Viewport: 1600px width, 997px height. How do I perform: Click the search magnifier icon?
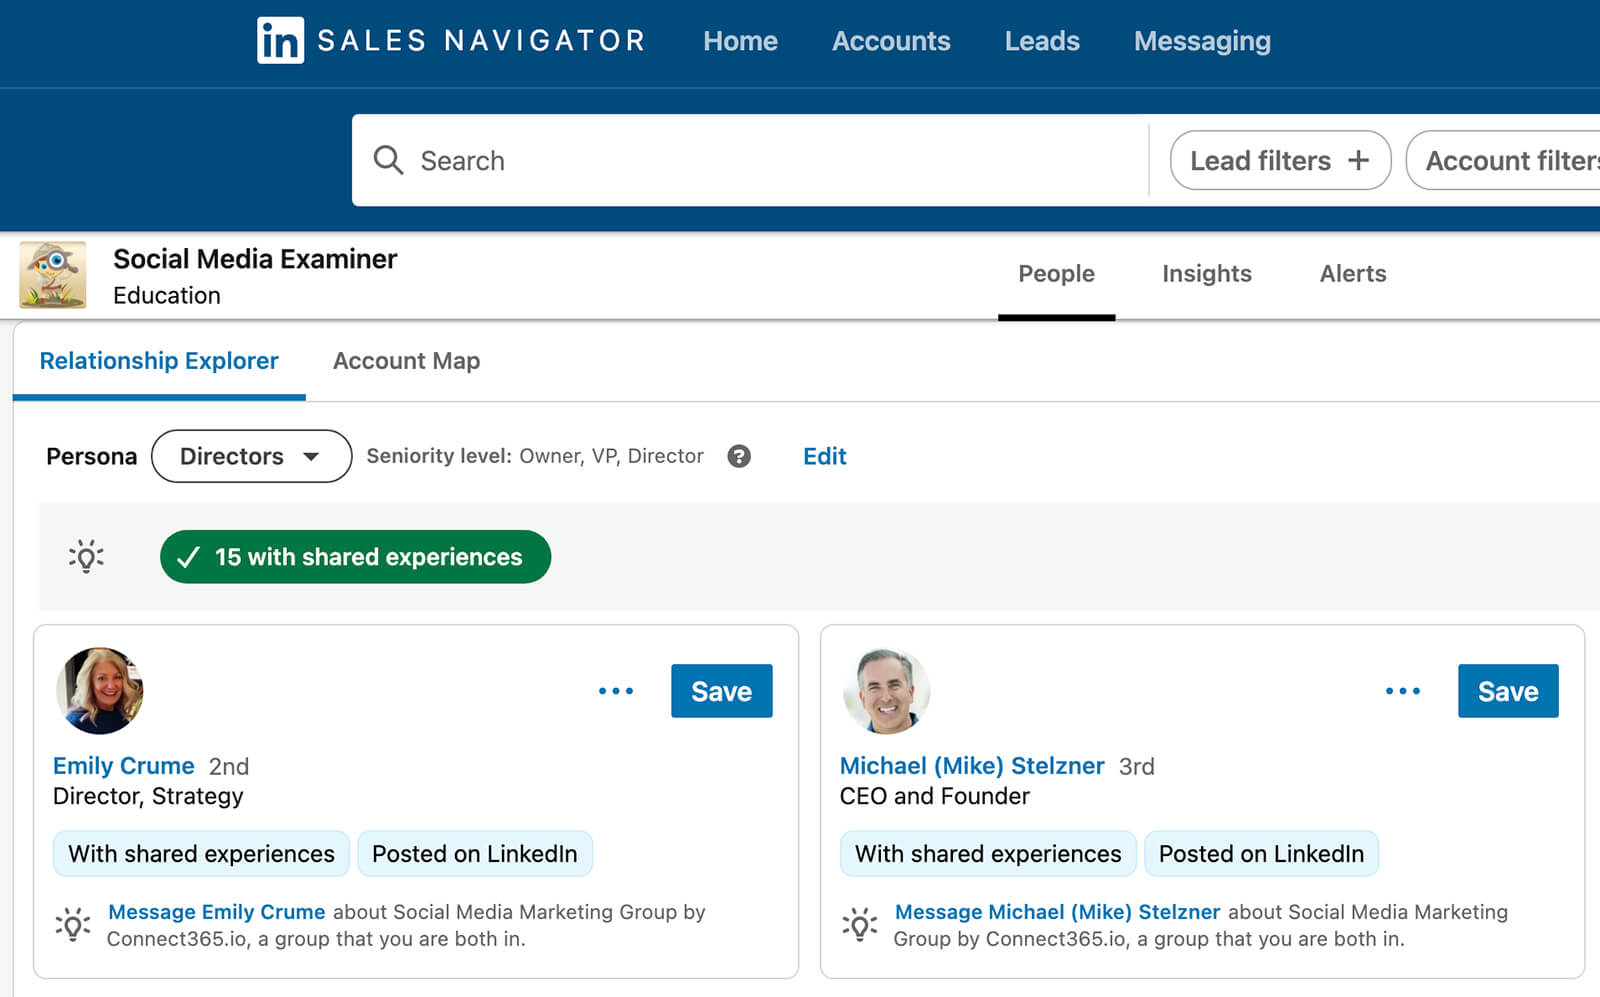388,160
